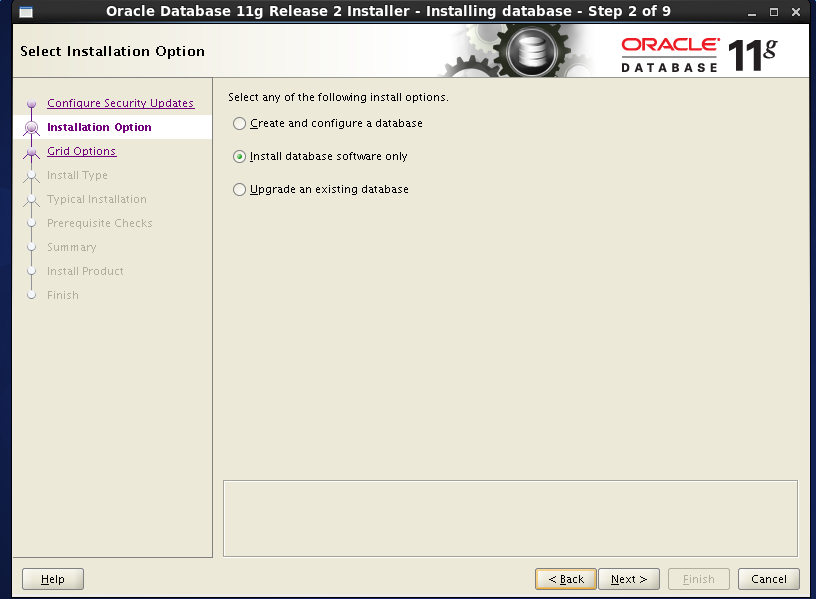The image size is (816, 599).
Task: Click the Oracle Database 11g logo
Action: click(x=698, y=54)
